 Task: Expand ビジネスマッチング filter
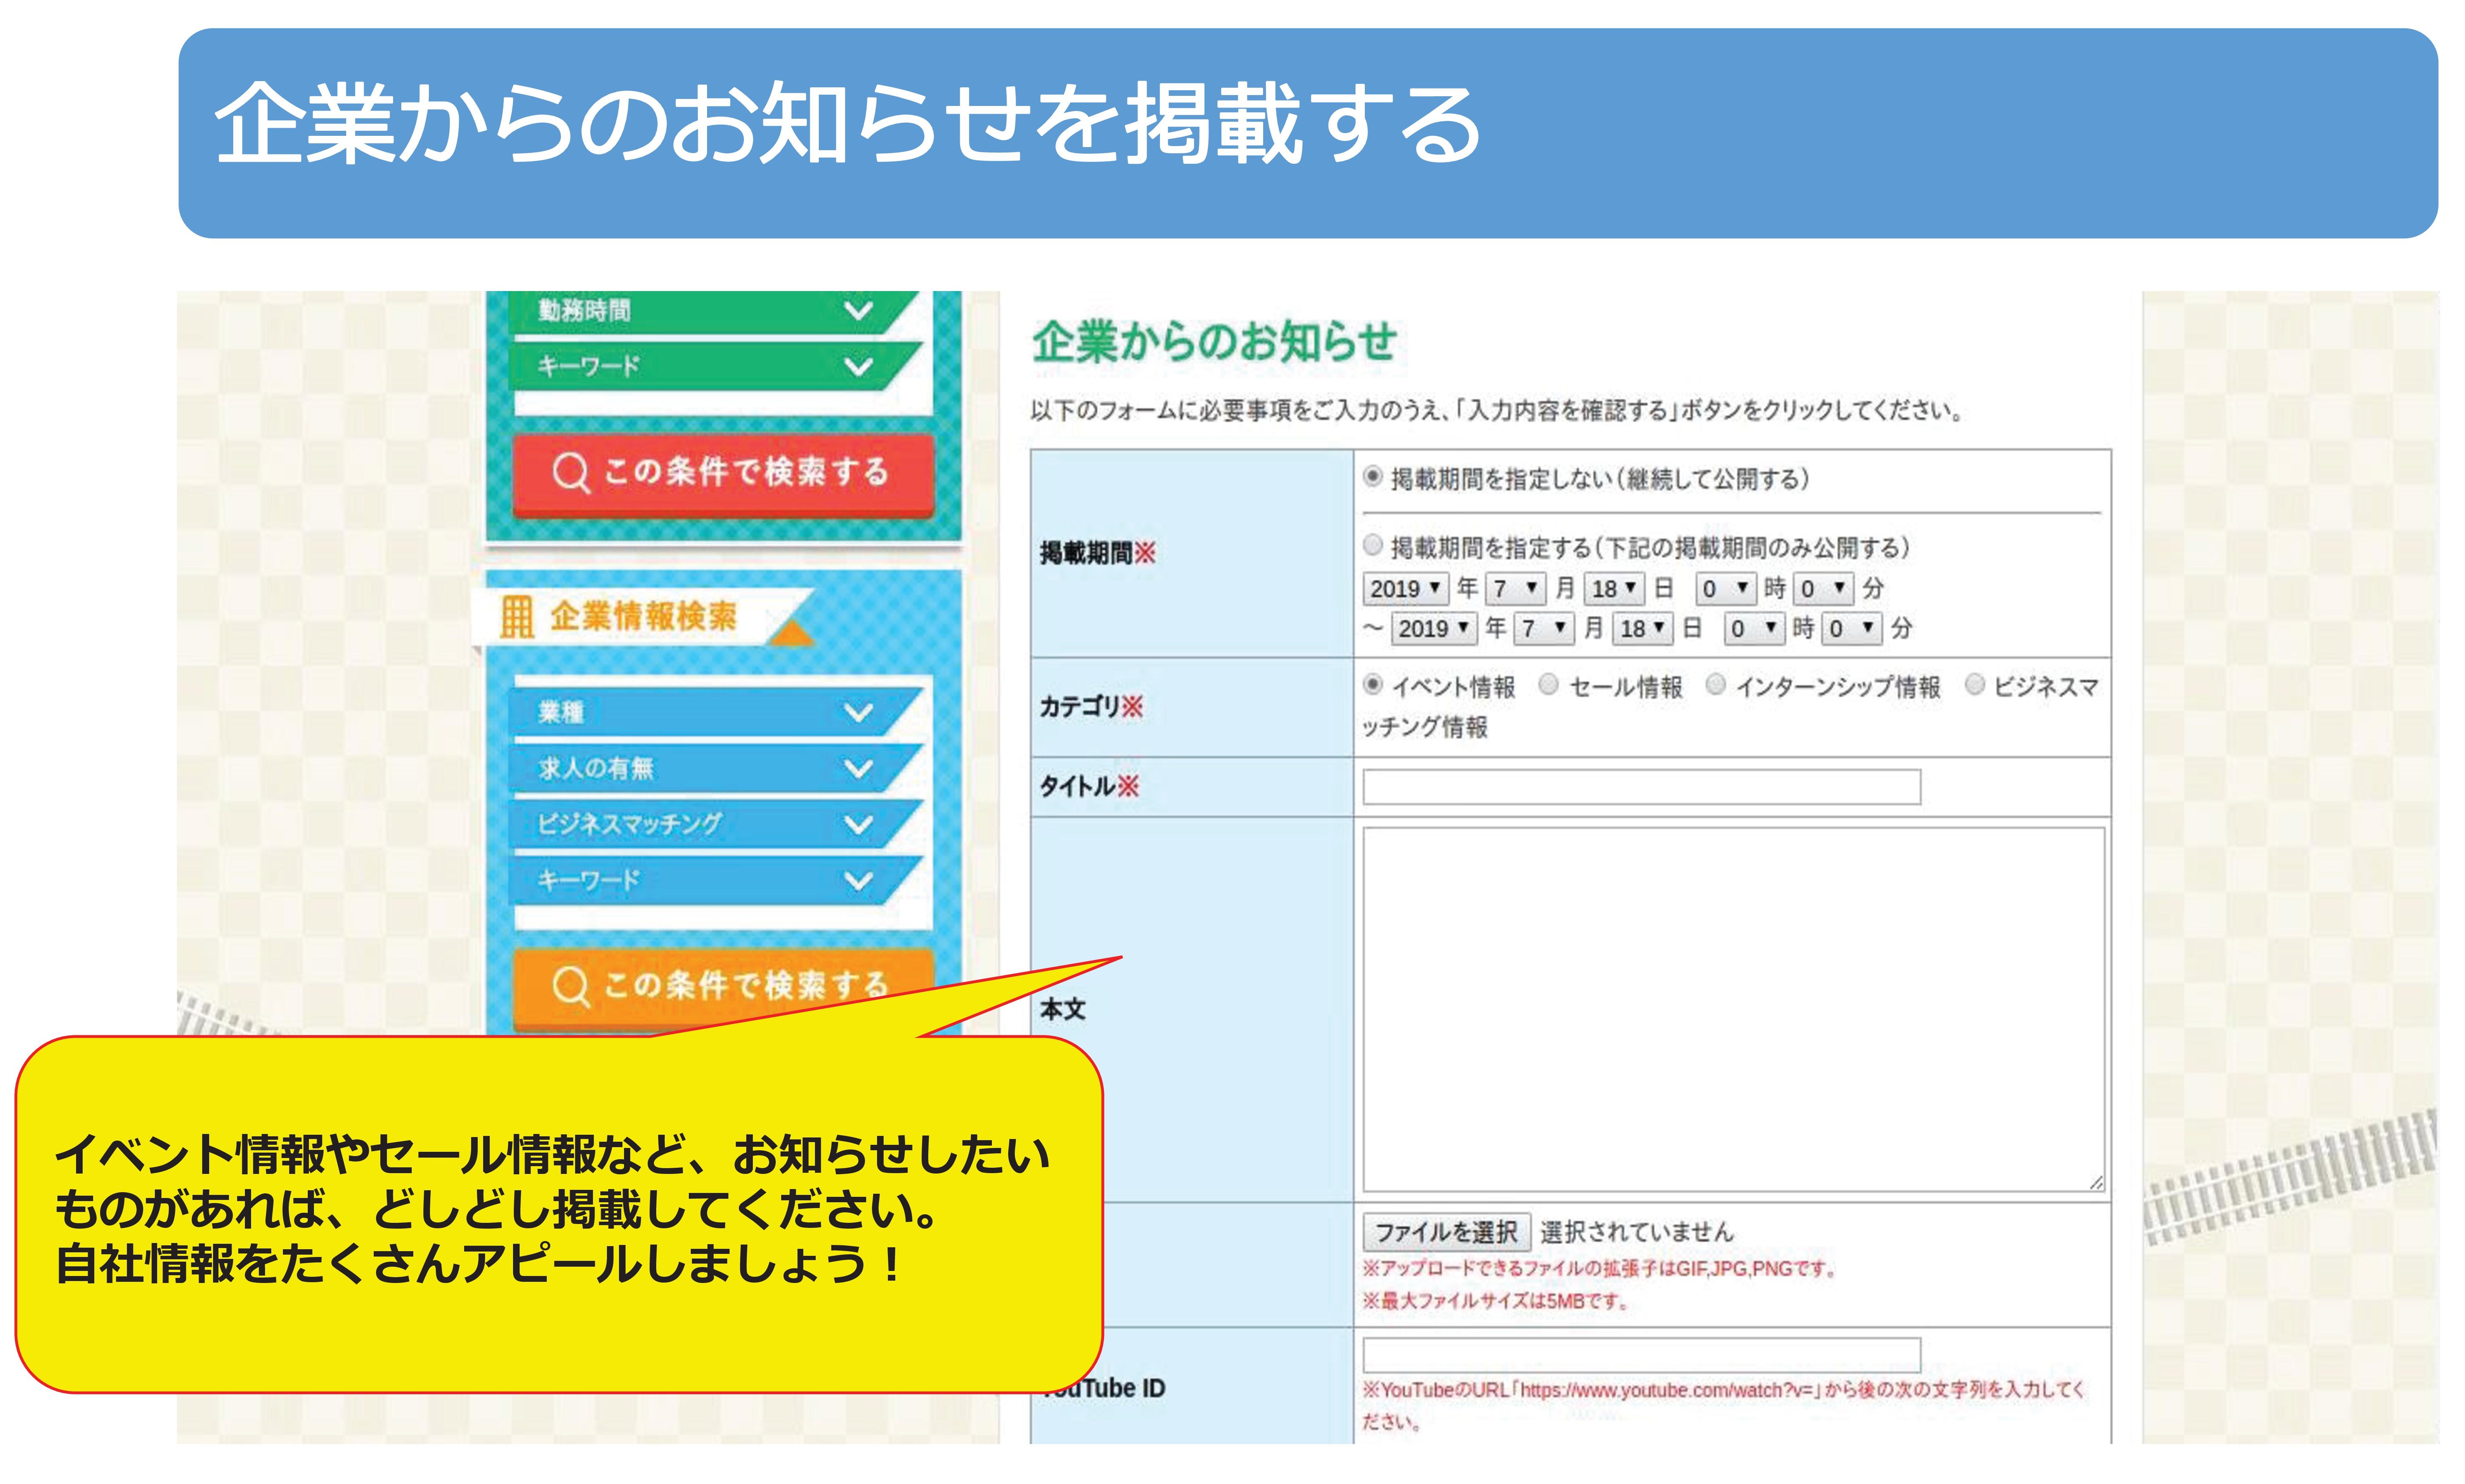tap(715, 824)
